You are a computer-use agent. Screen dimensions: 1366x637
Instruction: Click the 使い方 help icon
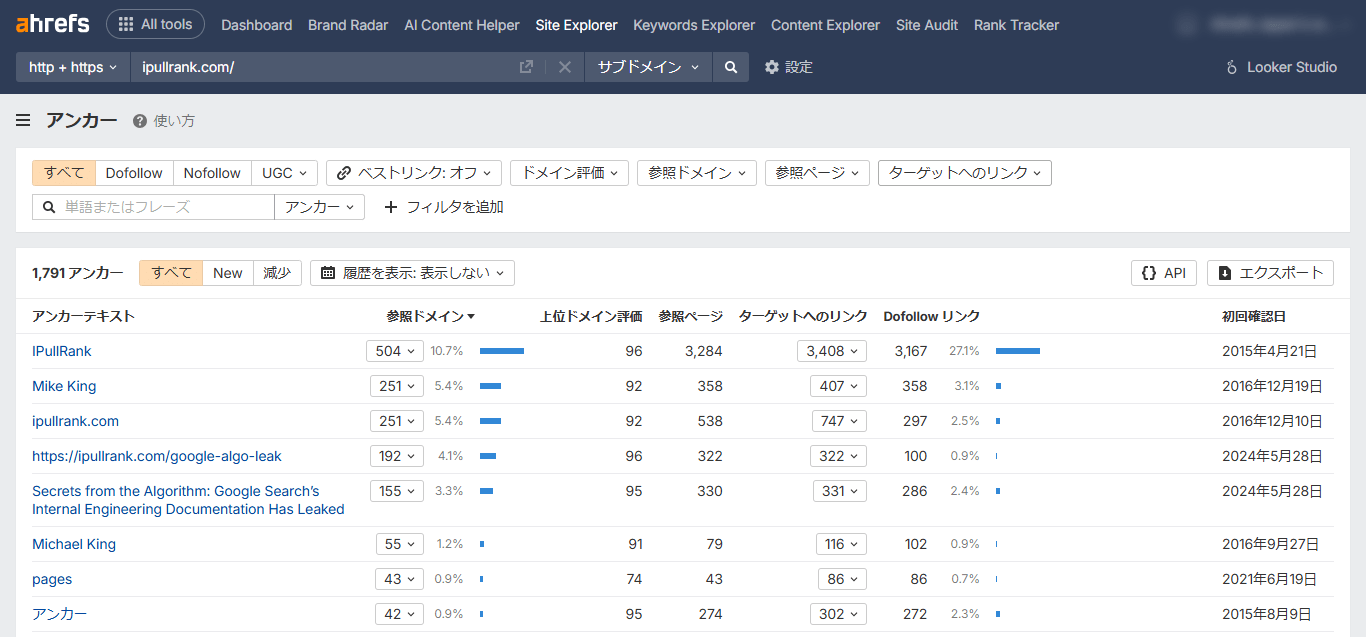coord(137,119)
